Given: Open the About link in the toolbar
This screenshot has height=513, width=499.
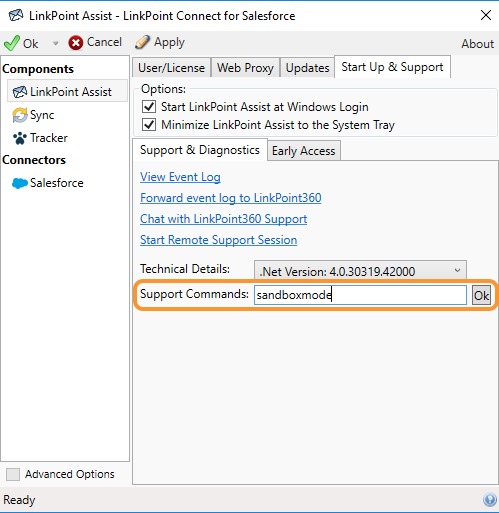Looking at the screenshot, I should pyautogui.click(x=477, y=44).
